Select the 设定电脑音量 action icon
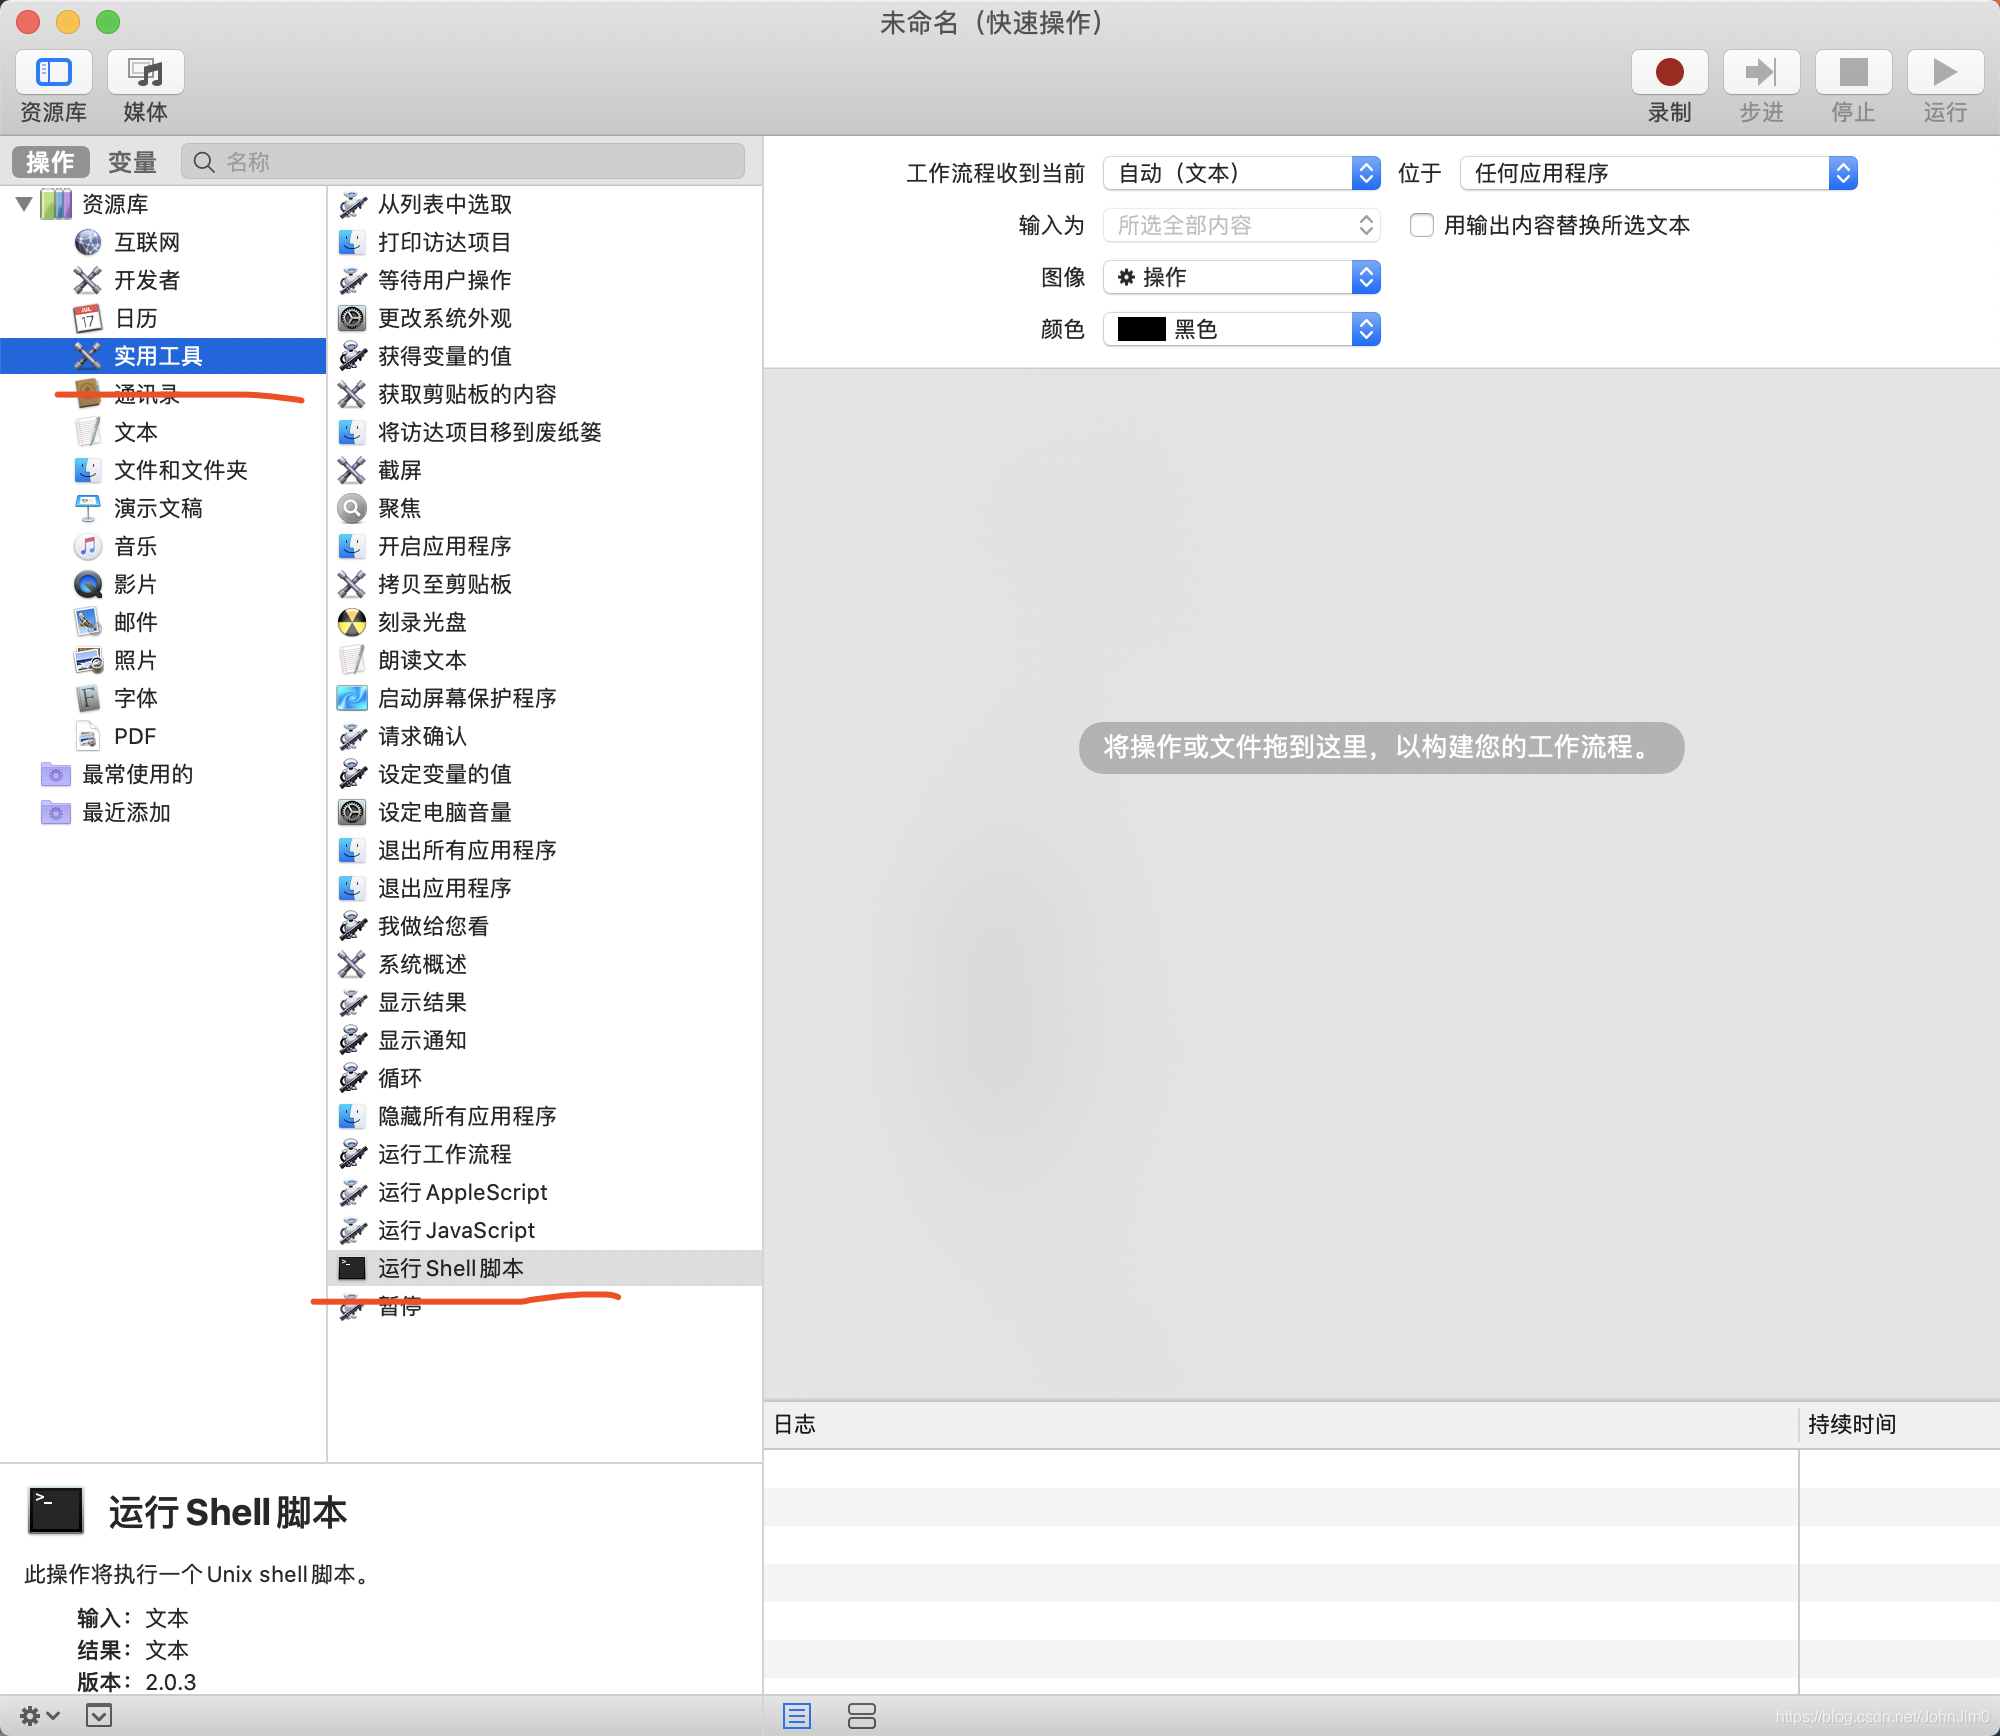 352,812
